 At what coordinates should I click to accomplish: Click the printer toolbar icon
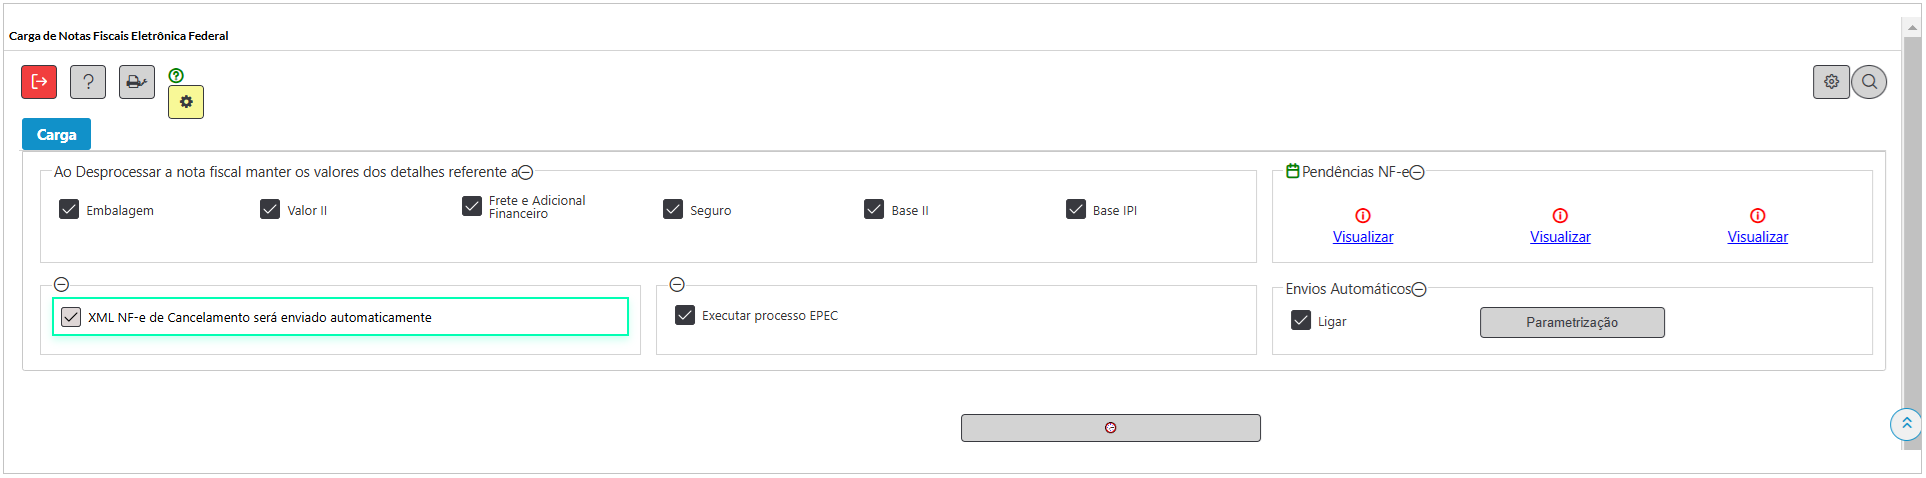click(137, 82)
